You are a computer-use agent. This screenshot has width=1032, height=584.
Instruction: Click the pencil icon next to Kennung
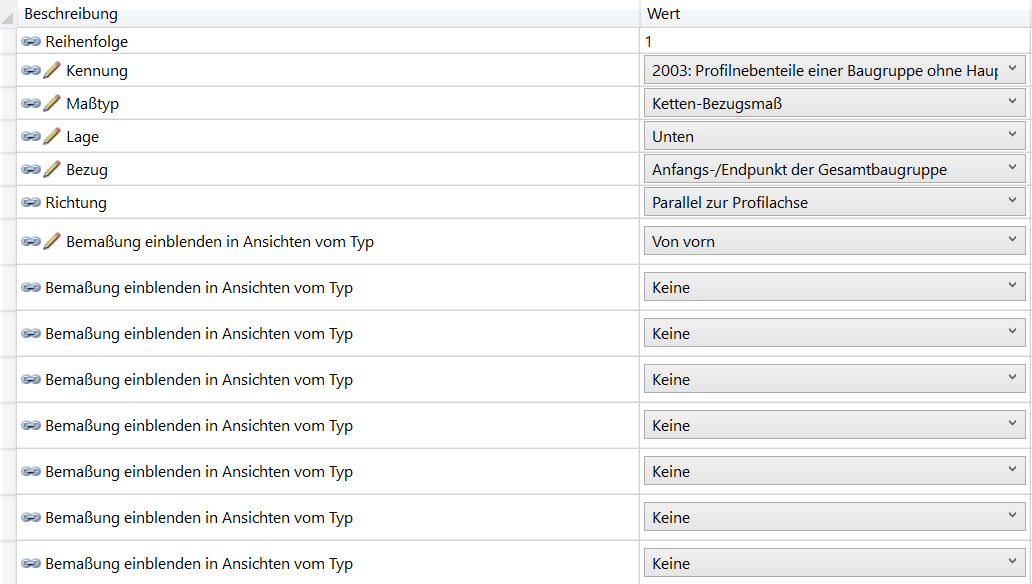[52, 70]
